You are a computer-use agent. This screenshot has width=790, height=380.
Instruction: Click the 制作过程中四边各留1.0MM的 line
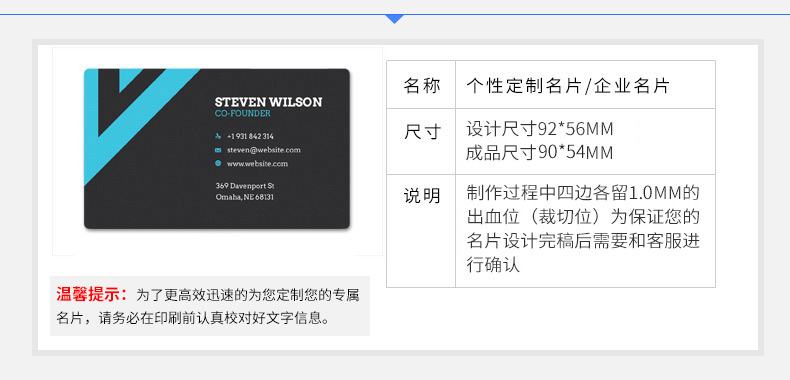click(583, 193)
